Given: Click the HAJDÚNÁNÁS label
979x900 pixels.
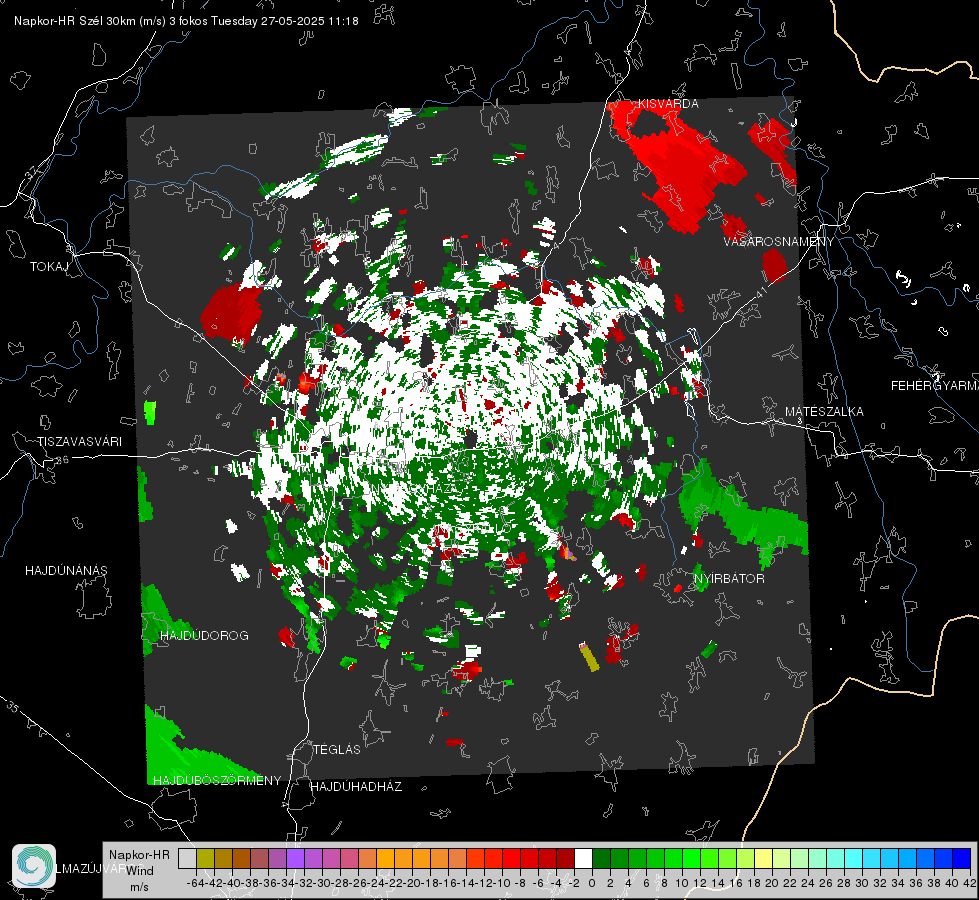Looking at the screenshot, I should pos(66,570).
